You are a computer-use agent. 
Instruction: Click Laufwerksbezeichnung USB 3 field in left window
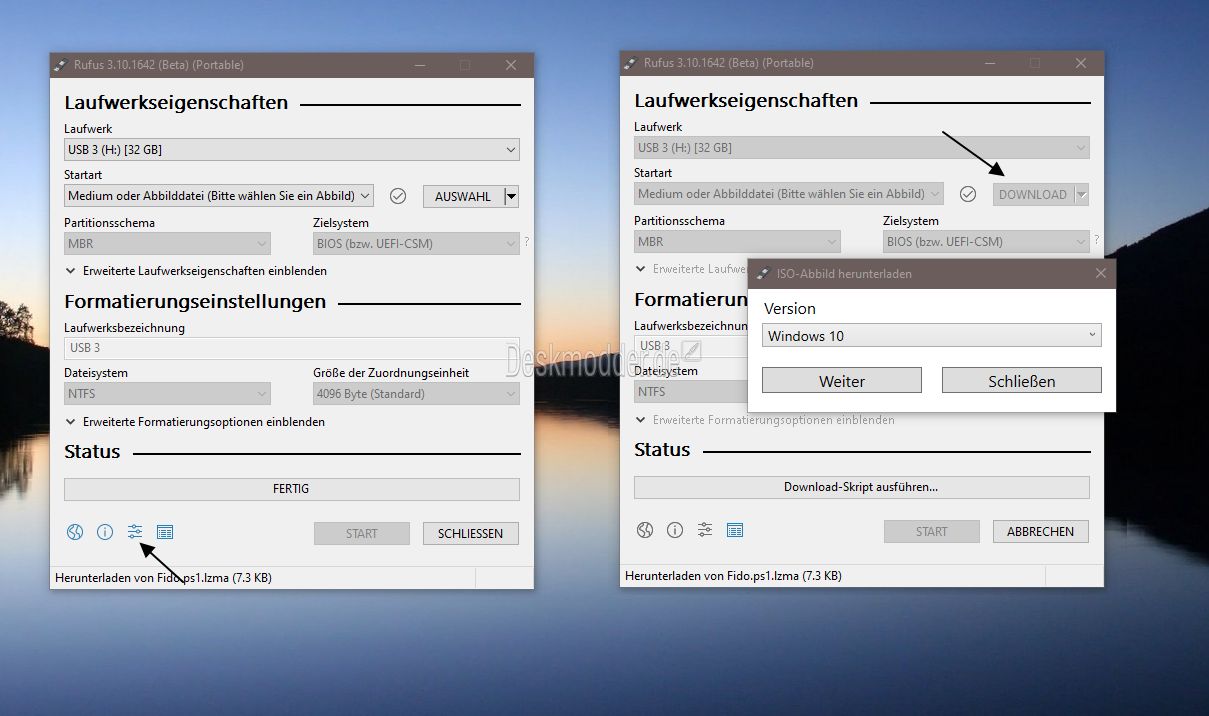pyautogui.click(x=292, y=348)
